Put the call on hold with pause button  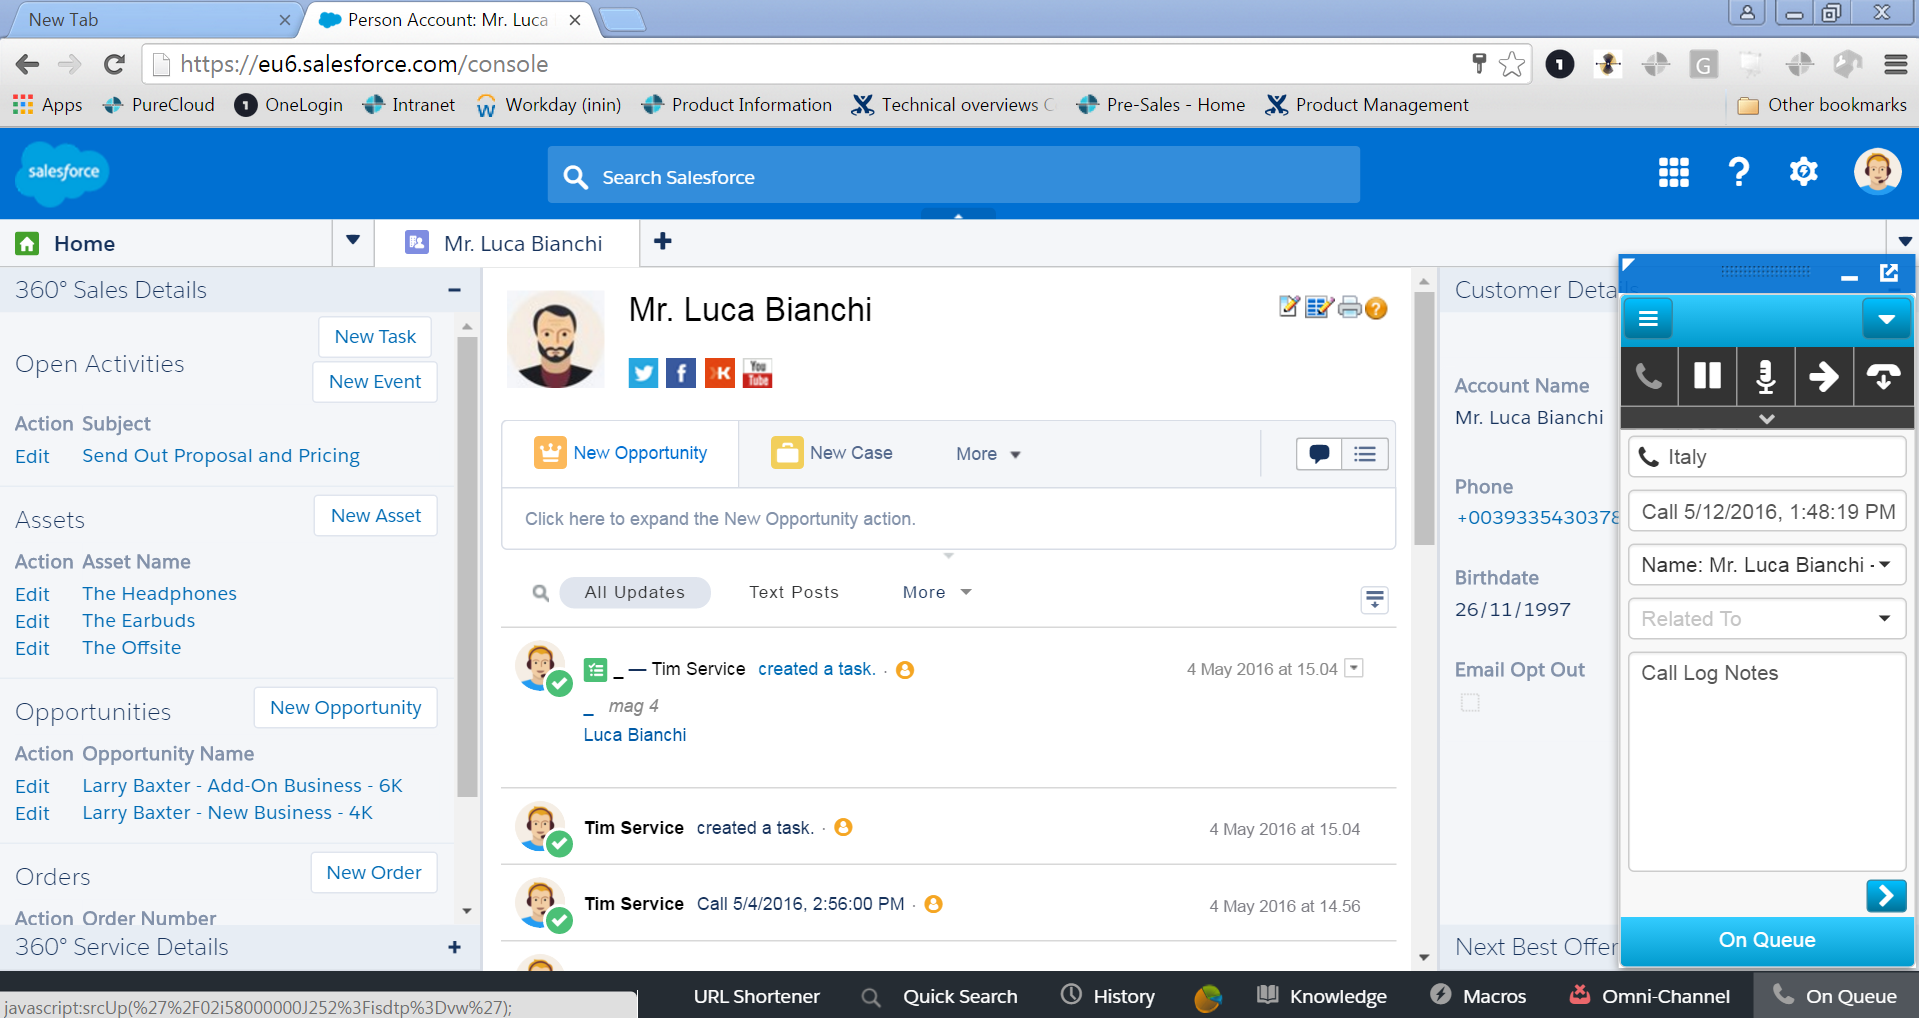click(1707, 376)
